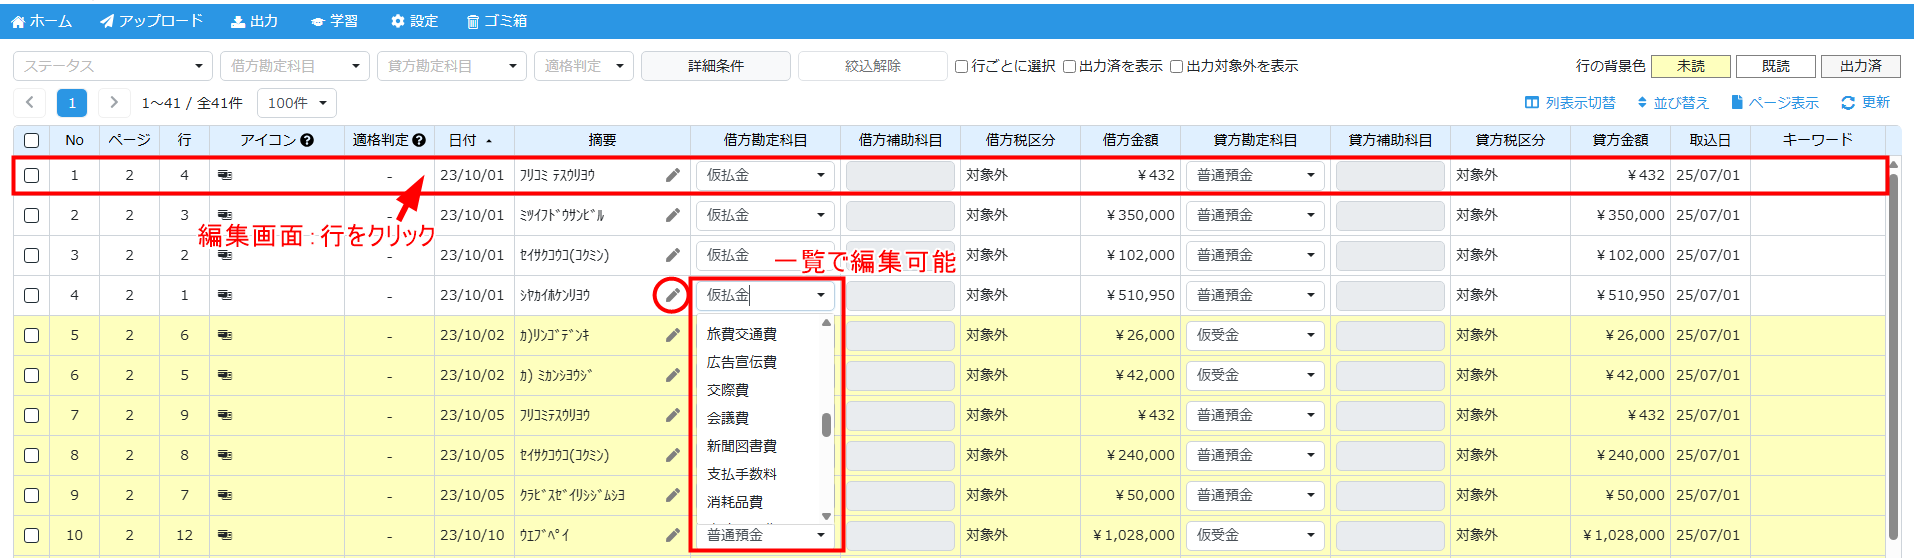Expand the 100件 page size dropdown
This screenshot has width=1914, height=558.
(x=296, y=103)
